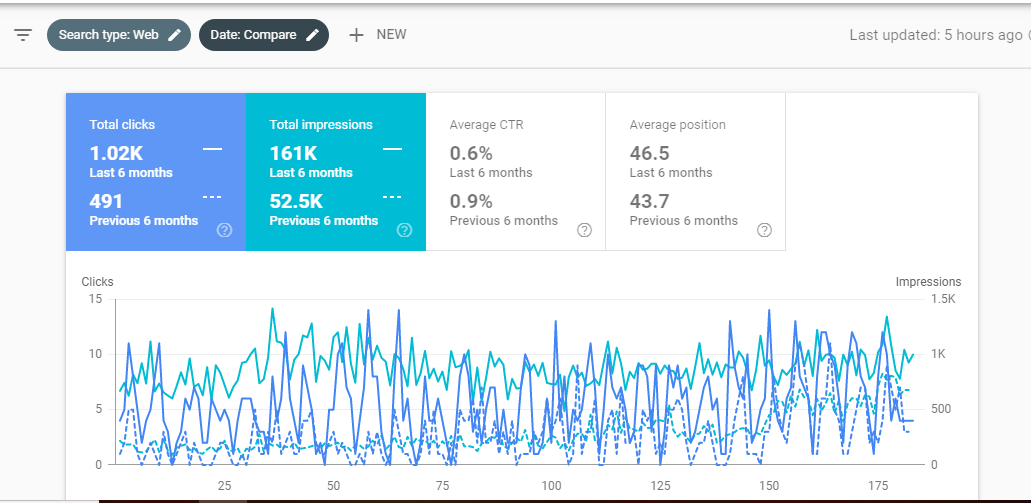Screen dimensions: 1031x503
Task: Click the filter lines icon
Action: pyautogui.click(x=23, y=35)
